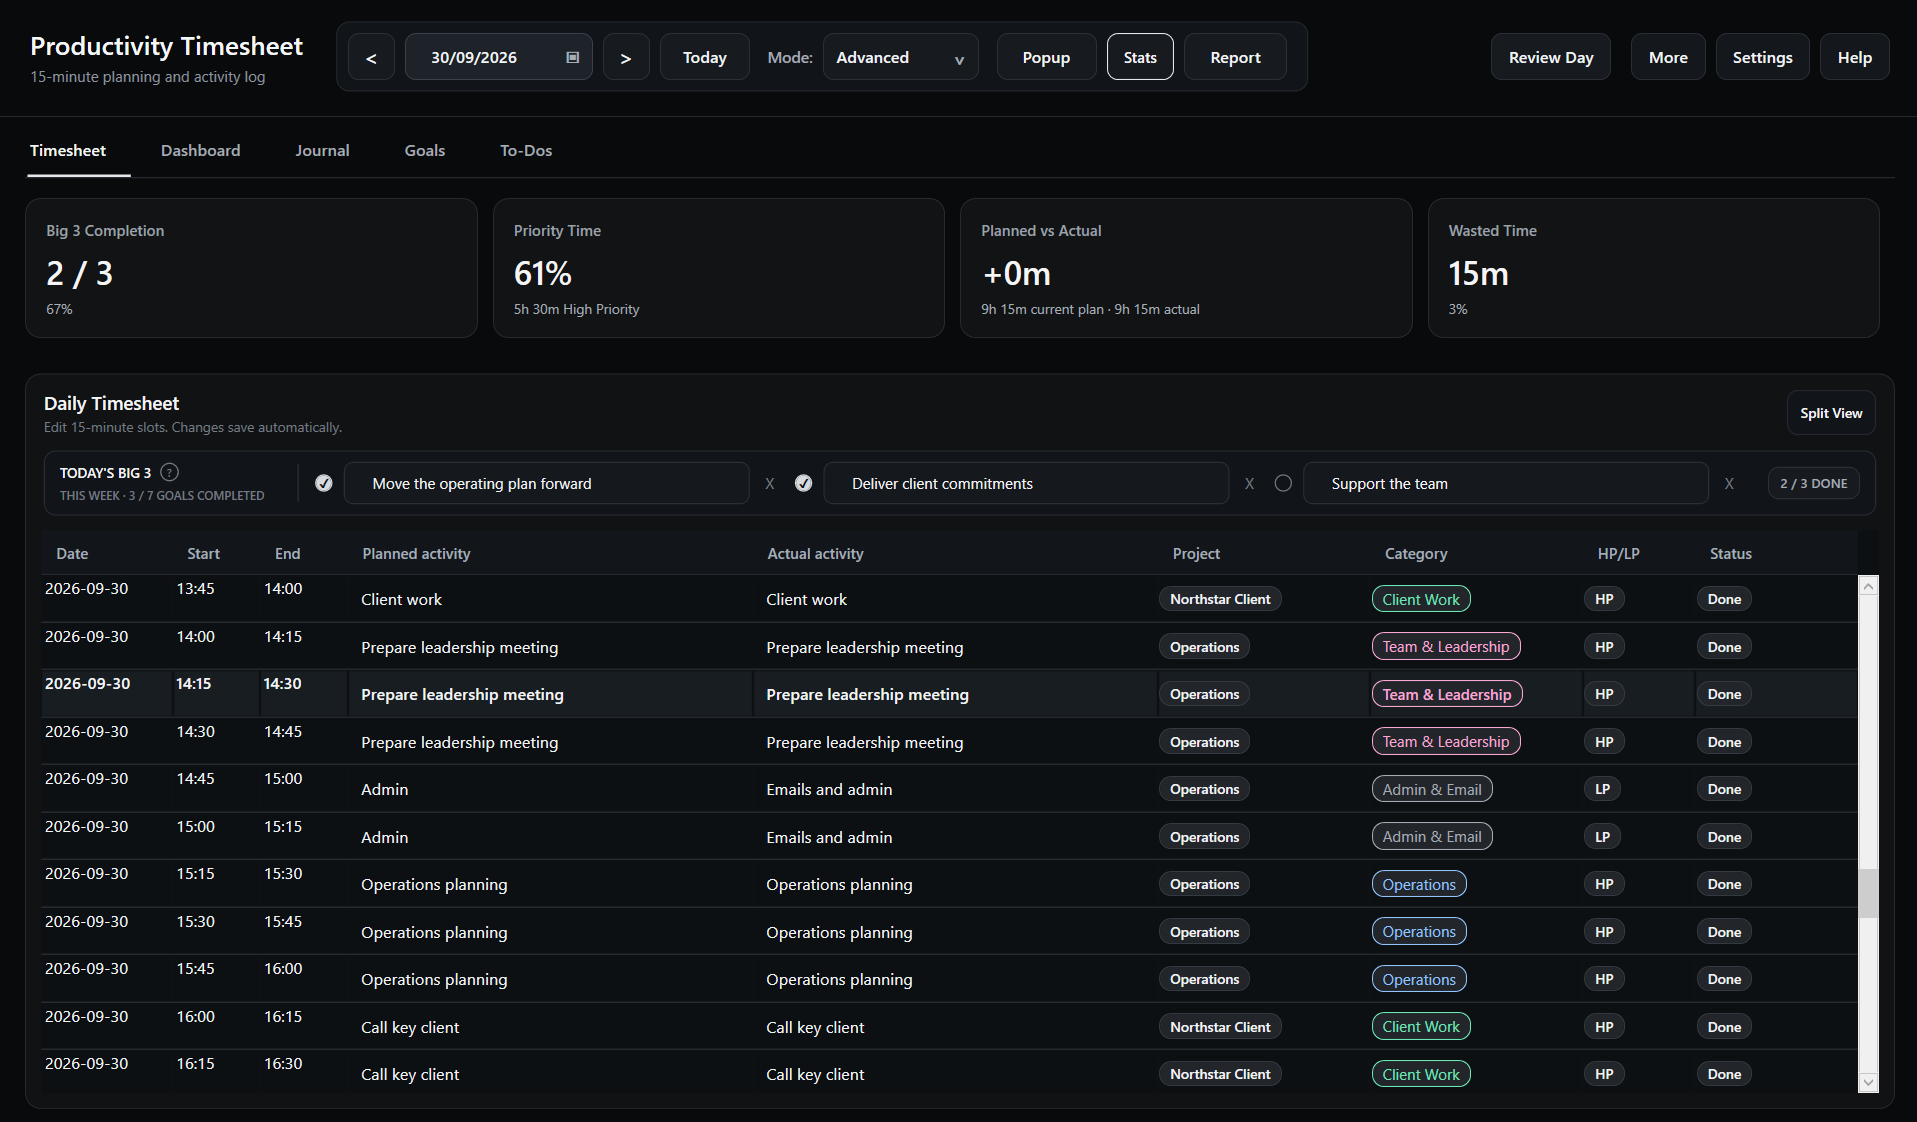This screenshot has height=1122, width=1917.
Task: Open Settings
Action: (x=1762, y=57)
